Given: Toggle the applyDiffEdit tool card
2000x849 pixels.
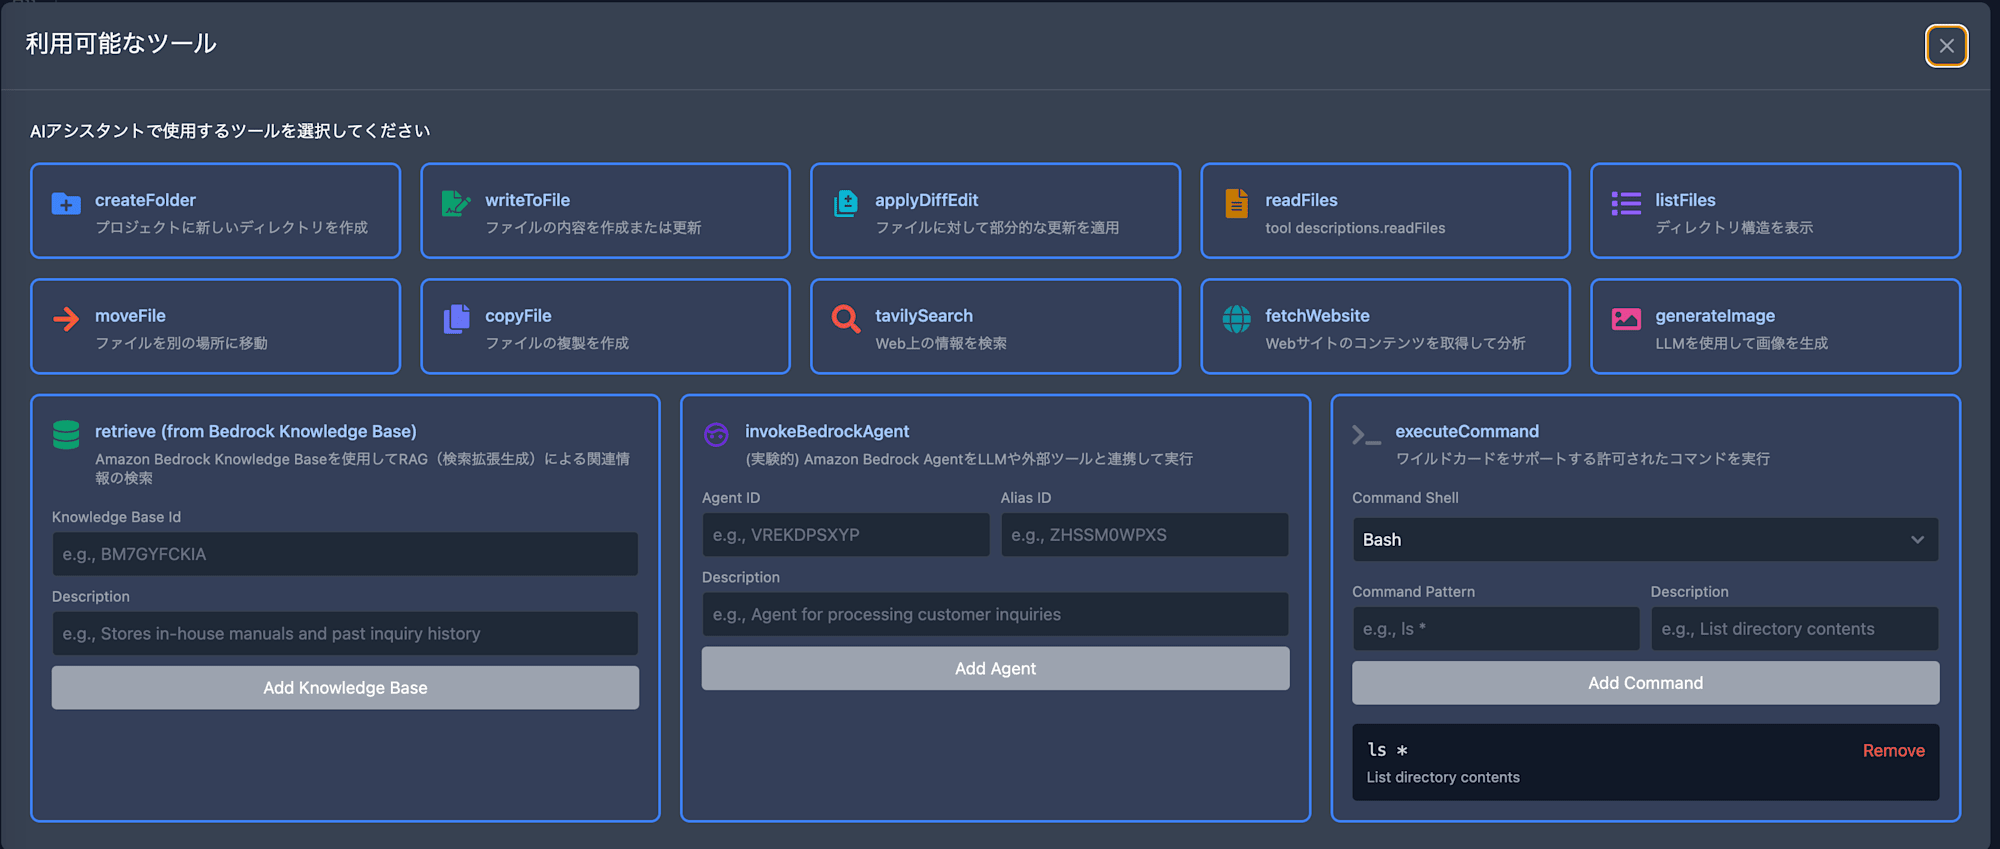Looking at the screenshot, I should tap(995, 211).
